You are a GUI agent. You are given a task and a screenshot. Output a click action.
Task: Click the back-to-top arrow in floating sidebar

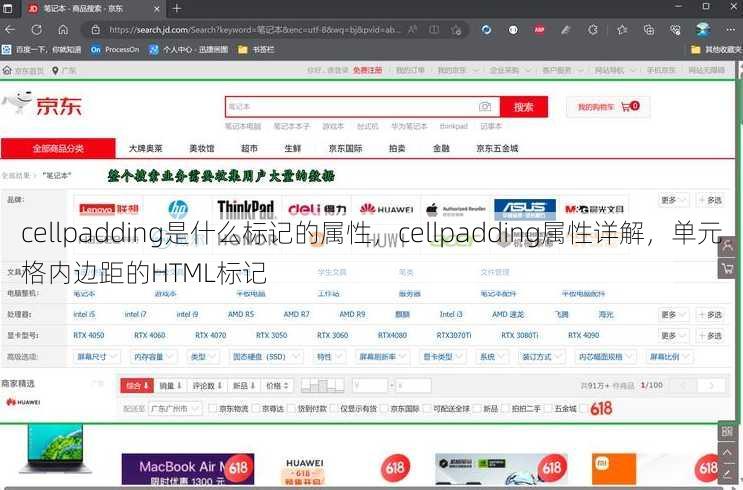coord(727,453)
